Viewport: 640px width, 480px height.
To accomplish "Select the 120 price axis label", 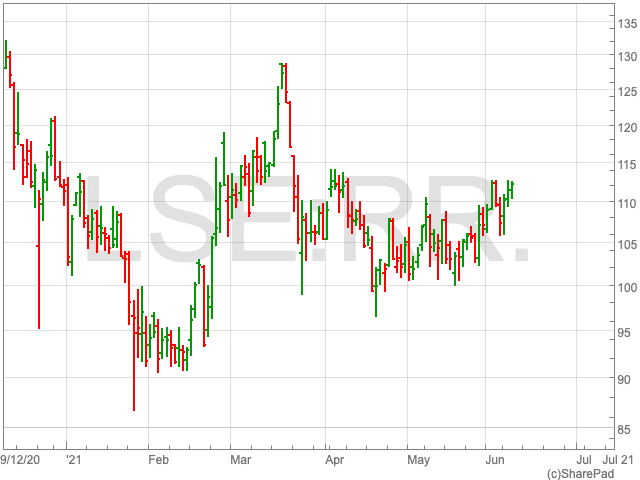I will [x=626, y=128].
